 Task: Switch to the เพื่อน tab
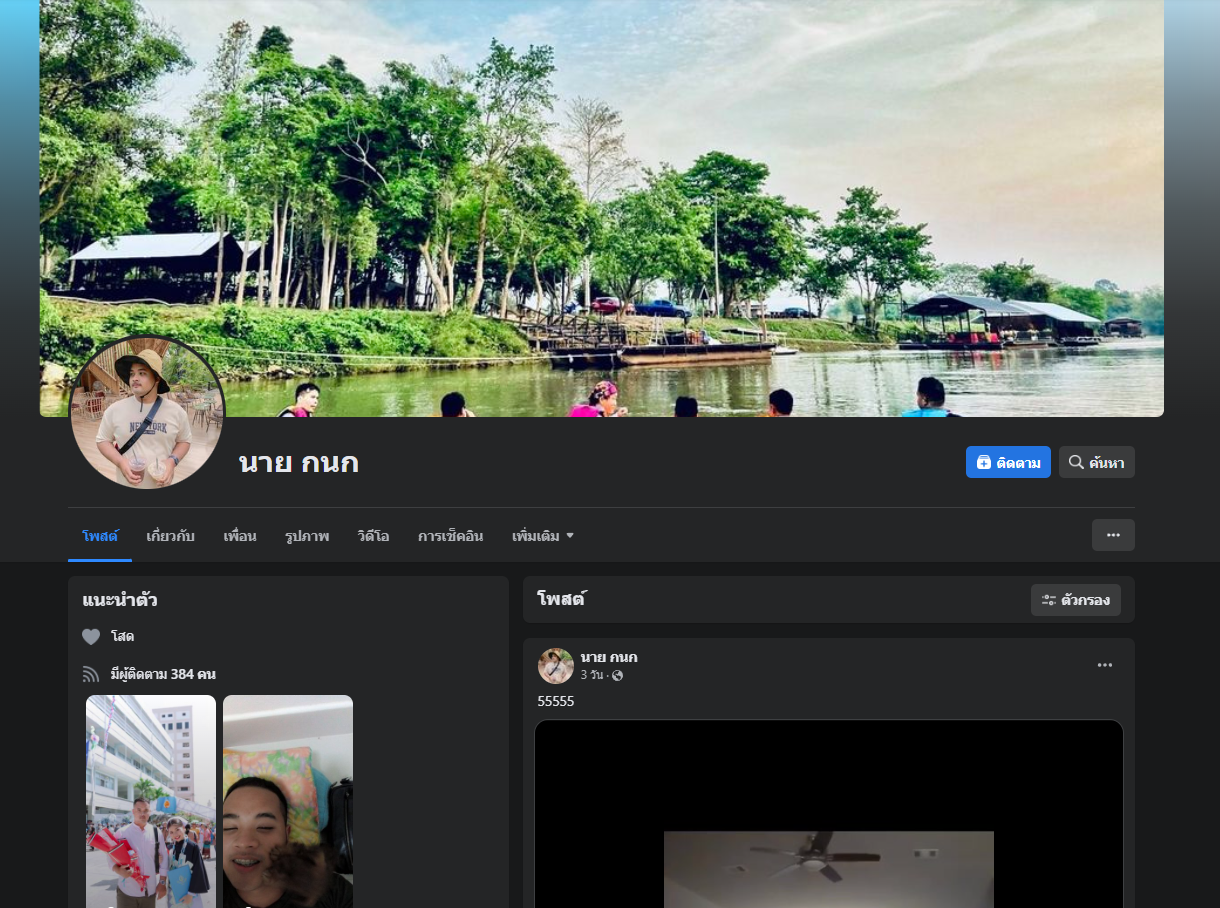coord(240,536)
